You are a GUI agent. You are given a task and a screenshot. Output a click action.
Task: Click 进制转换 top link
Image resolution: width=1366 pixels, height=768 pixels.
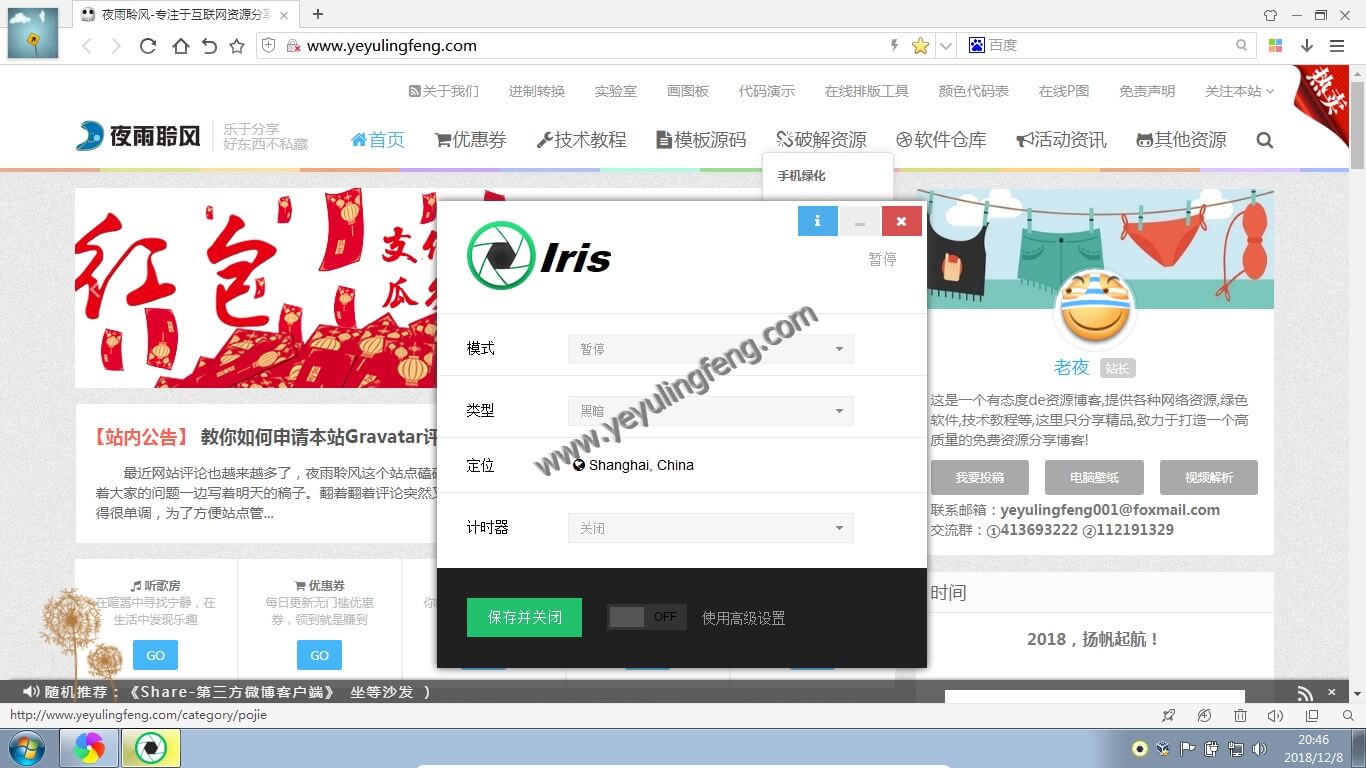[536, 91]
